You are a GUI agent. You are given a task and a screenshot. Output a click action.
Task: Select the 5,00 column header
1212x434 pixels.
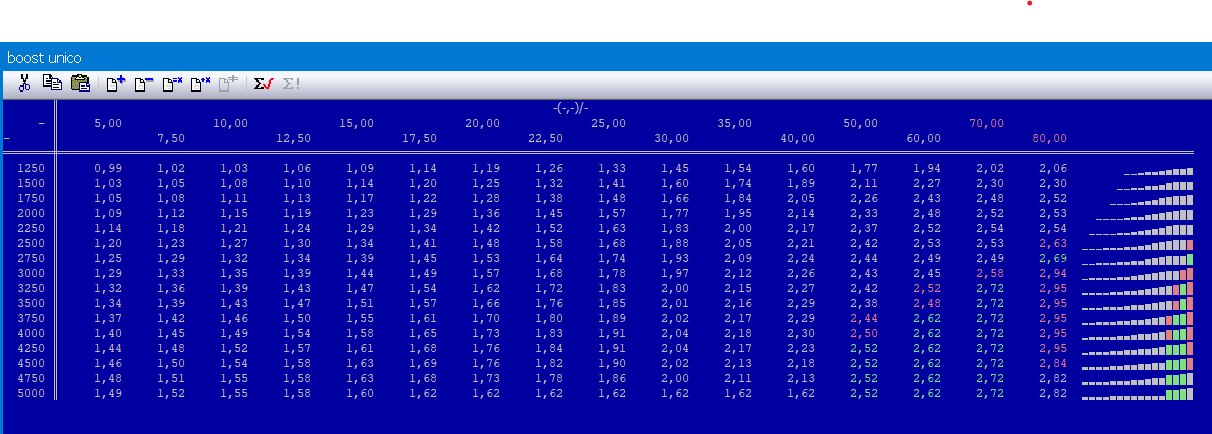pyautogui.click(x=108, y=123)
